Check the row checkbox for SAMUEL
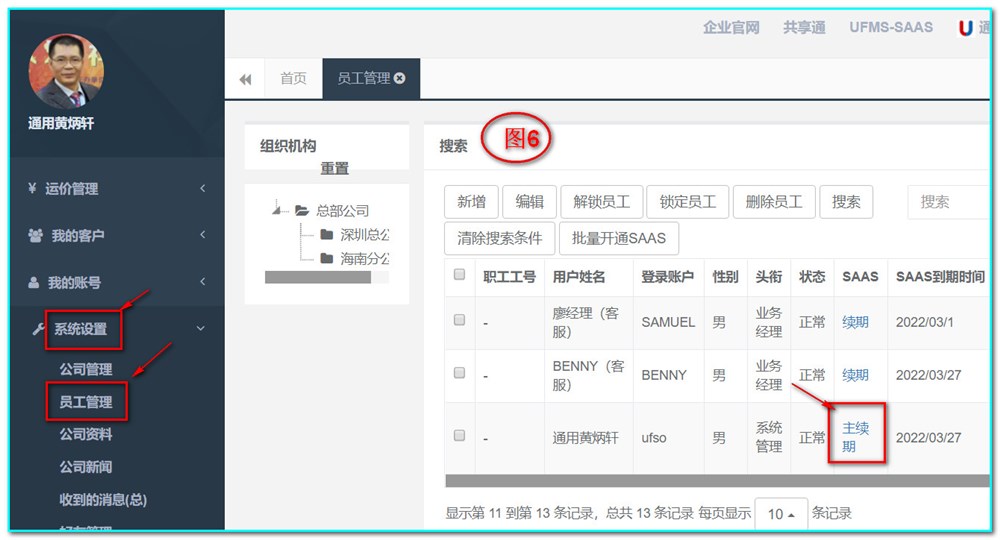 click(x=460, y=320)
